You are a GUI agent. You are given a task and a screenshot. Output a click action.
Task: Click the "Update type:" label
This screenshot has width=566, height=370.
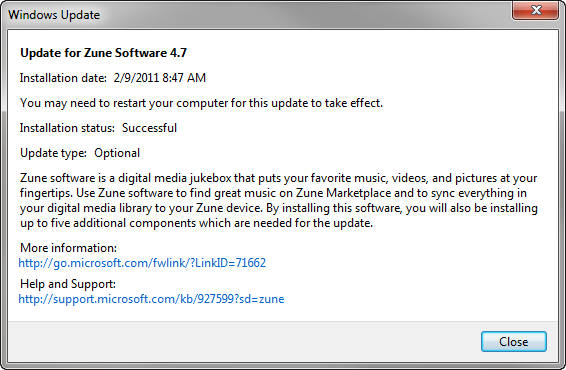click(53, 153)
